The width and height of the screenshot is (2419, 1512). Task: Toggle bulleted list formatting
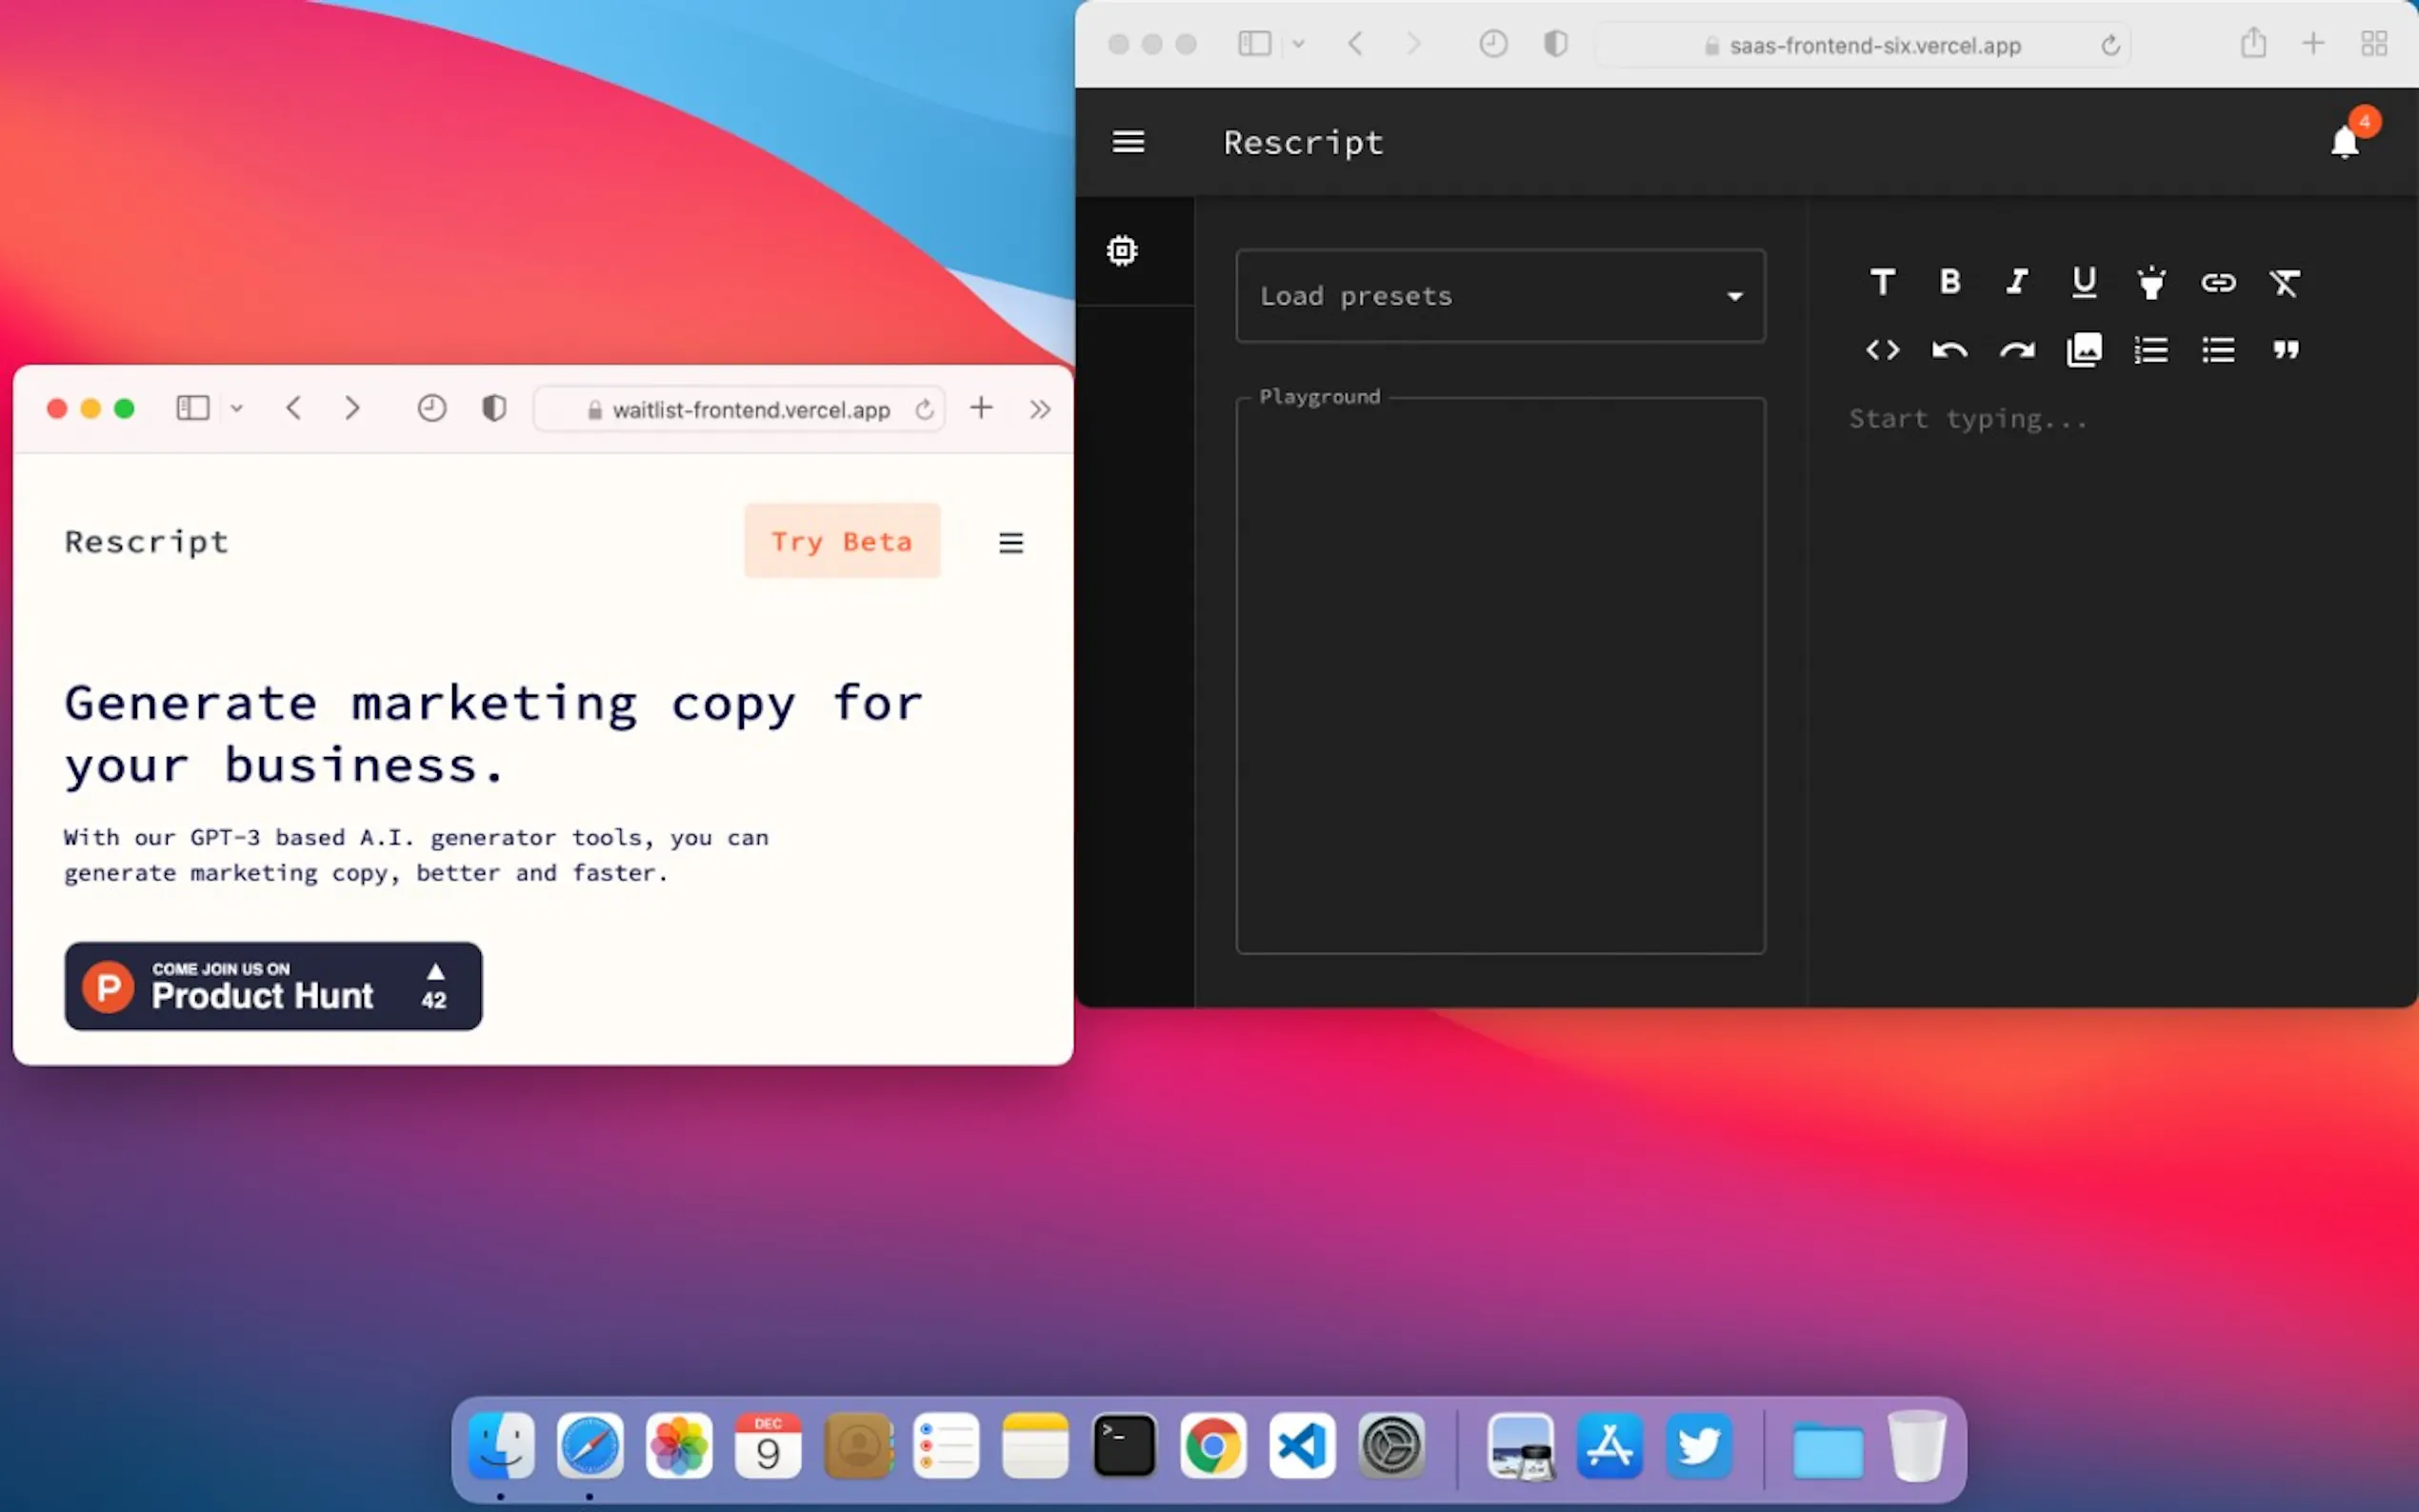(2218, 350)
